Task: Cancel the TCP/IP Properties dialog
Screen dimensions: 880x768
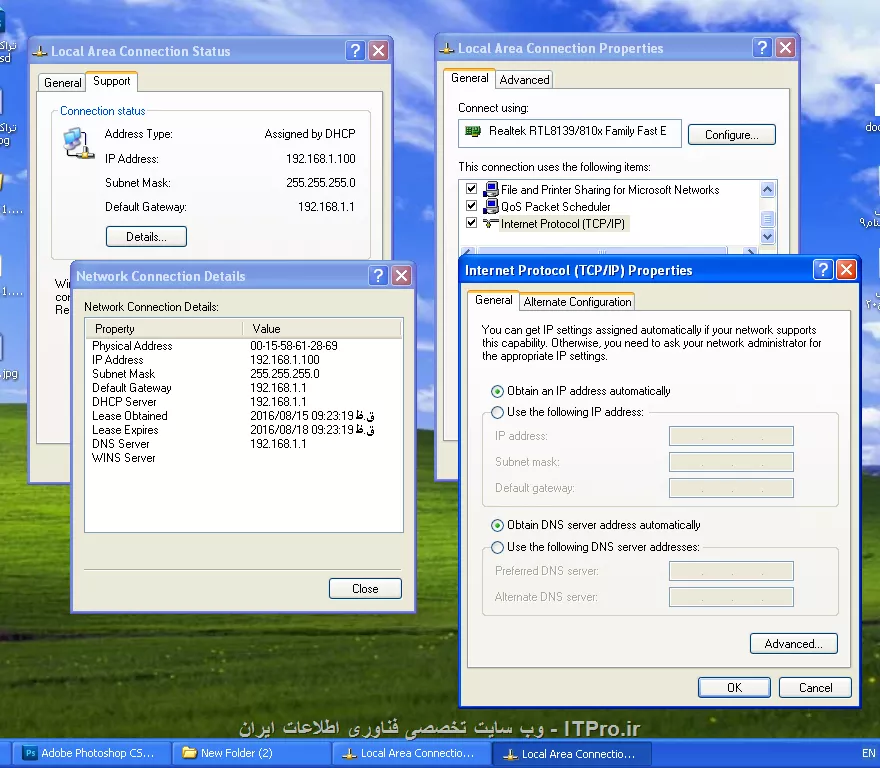Action: 815,688
